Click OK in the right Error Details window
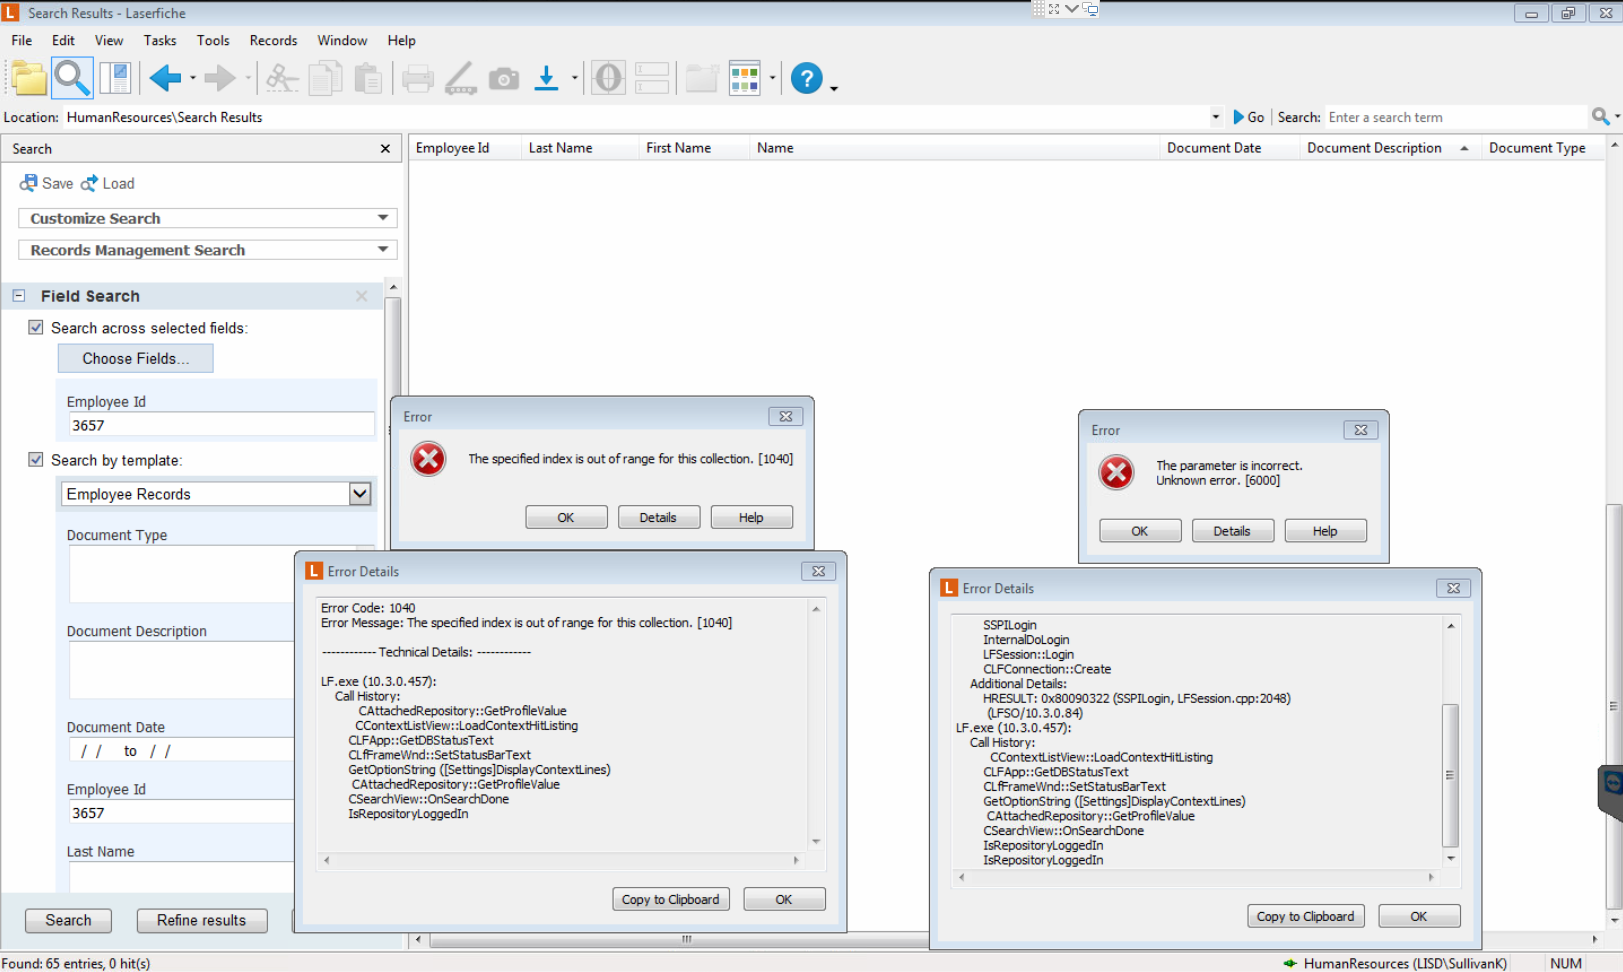Image resolution: width=1623 pixels, height=972 pixels. pos(1419,916)
